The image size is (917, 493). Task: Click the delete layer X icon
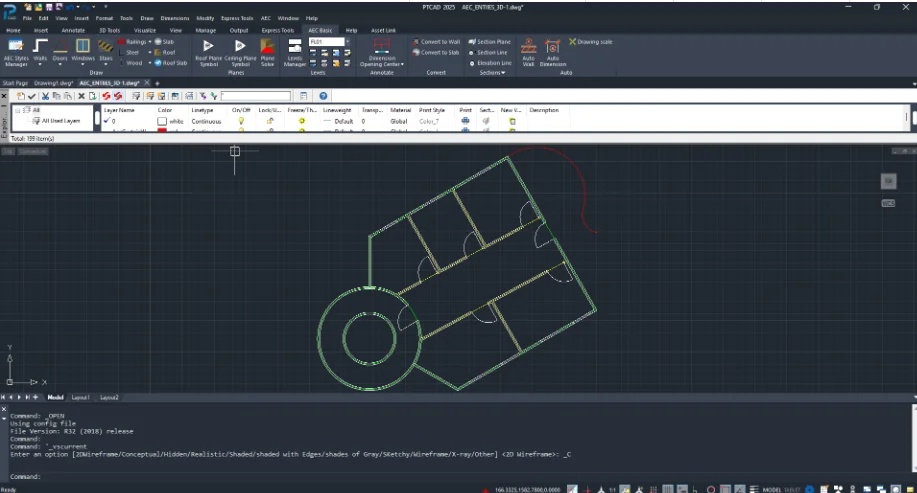81,96
